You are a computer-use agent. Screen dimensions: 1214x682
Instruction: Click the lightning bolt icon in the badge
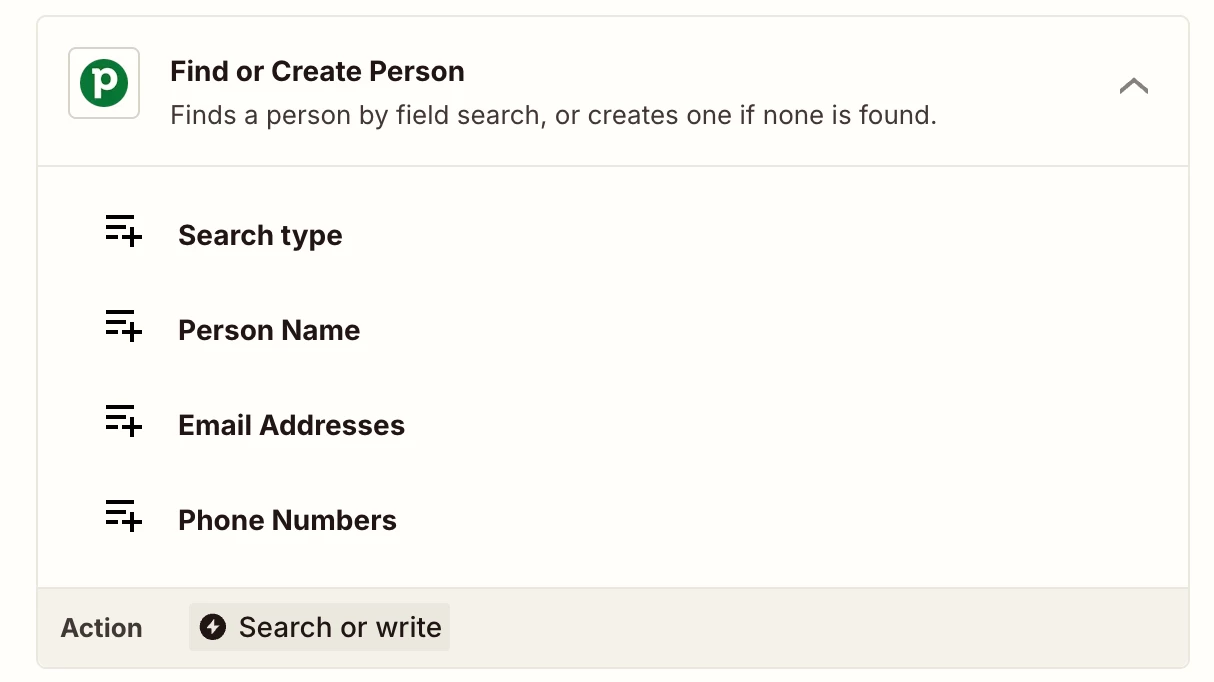213,627
